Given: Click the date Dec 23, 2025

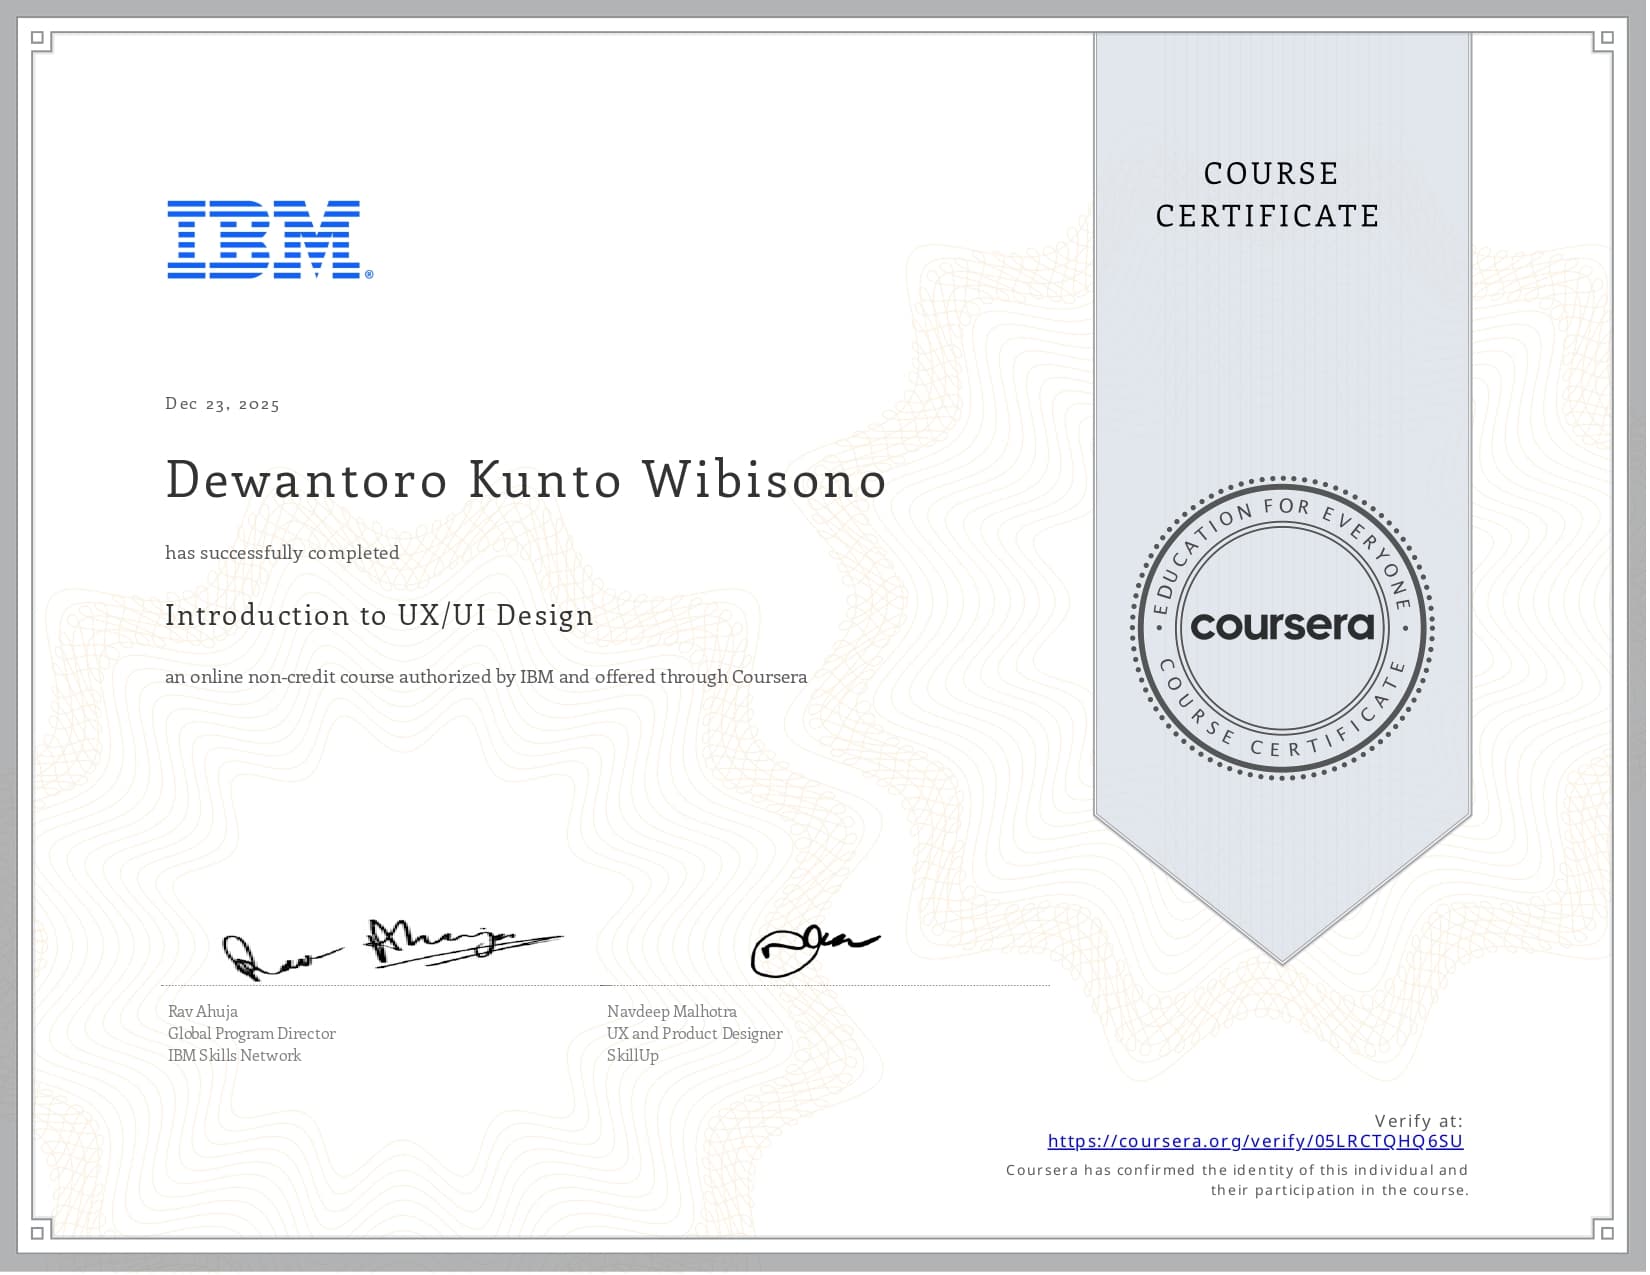Looking at the screenshot, I should [x=222, y=404].
